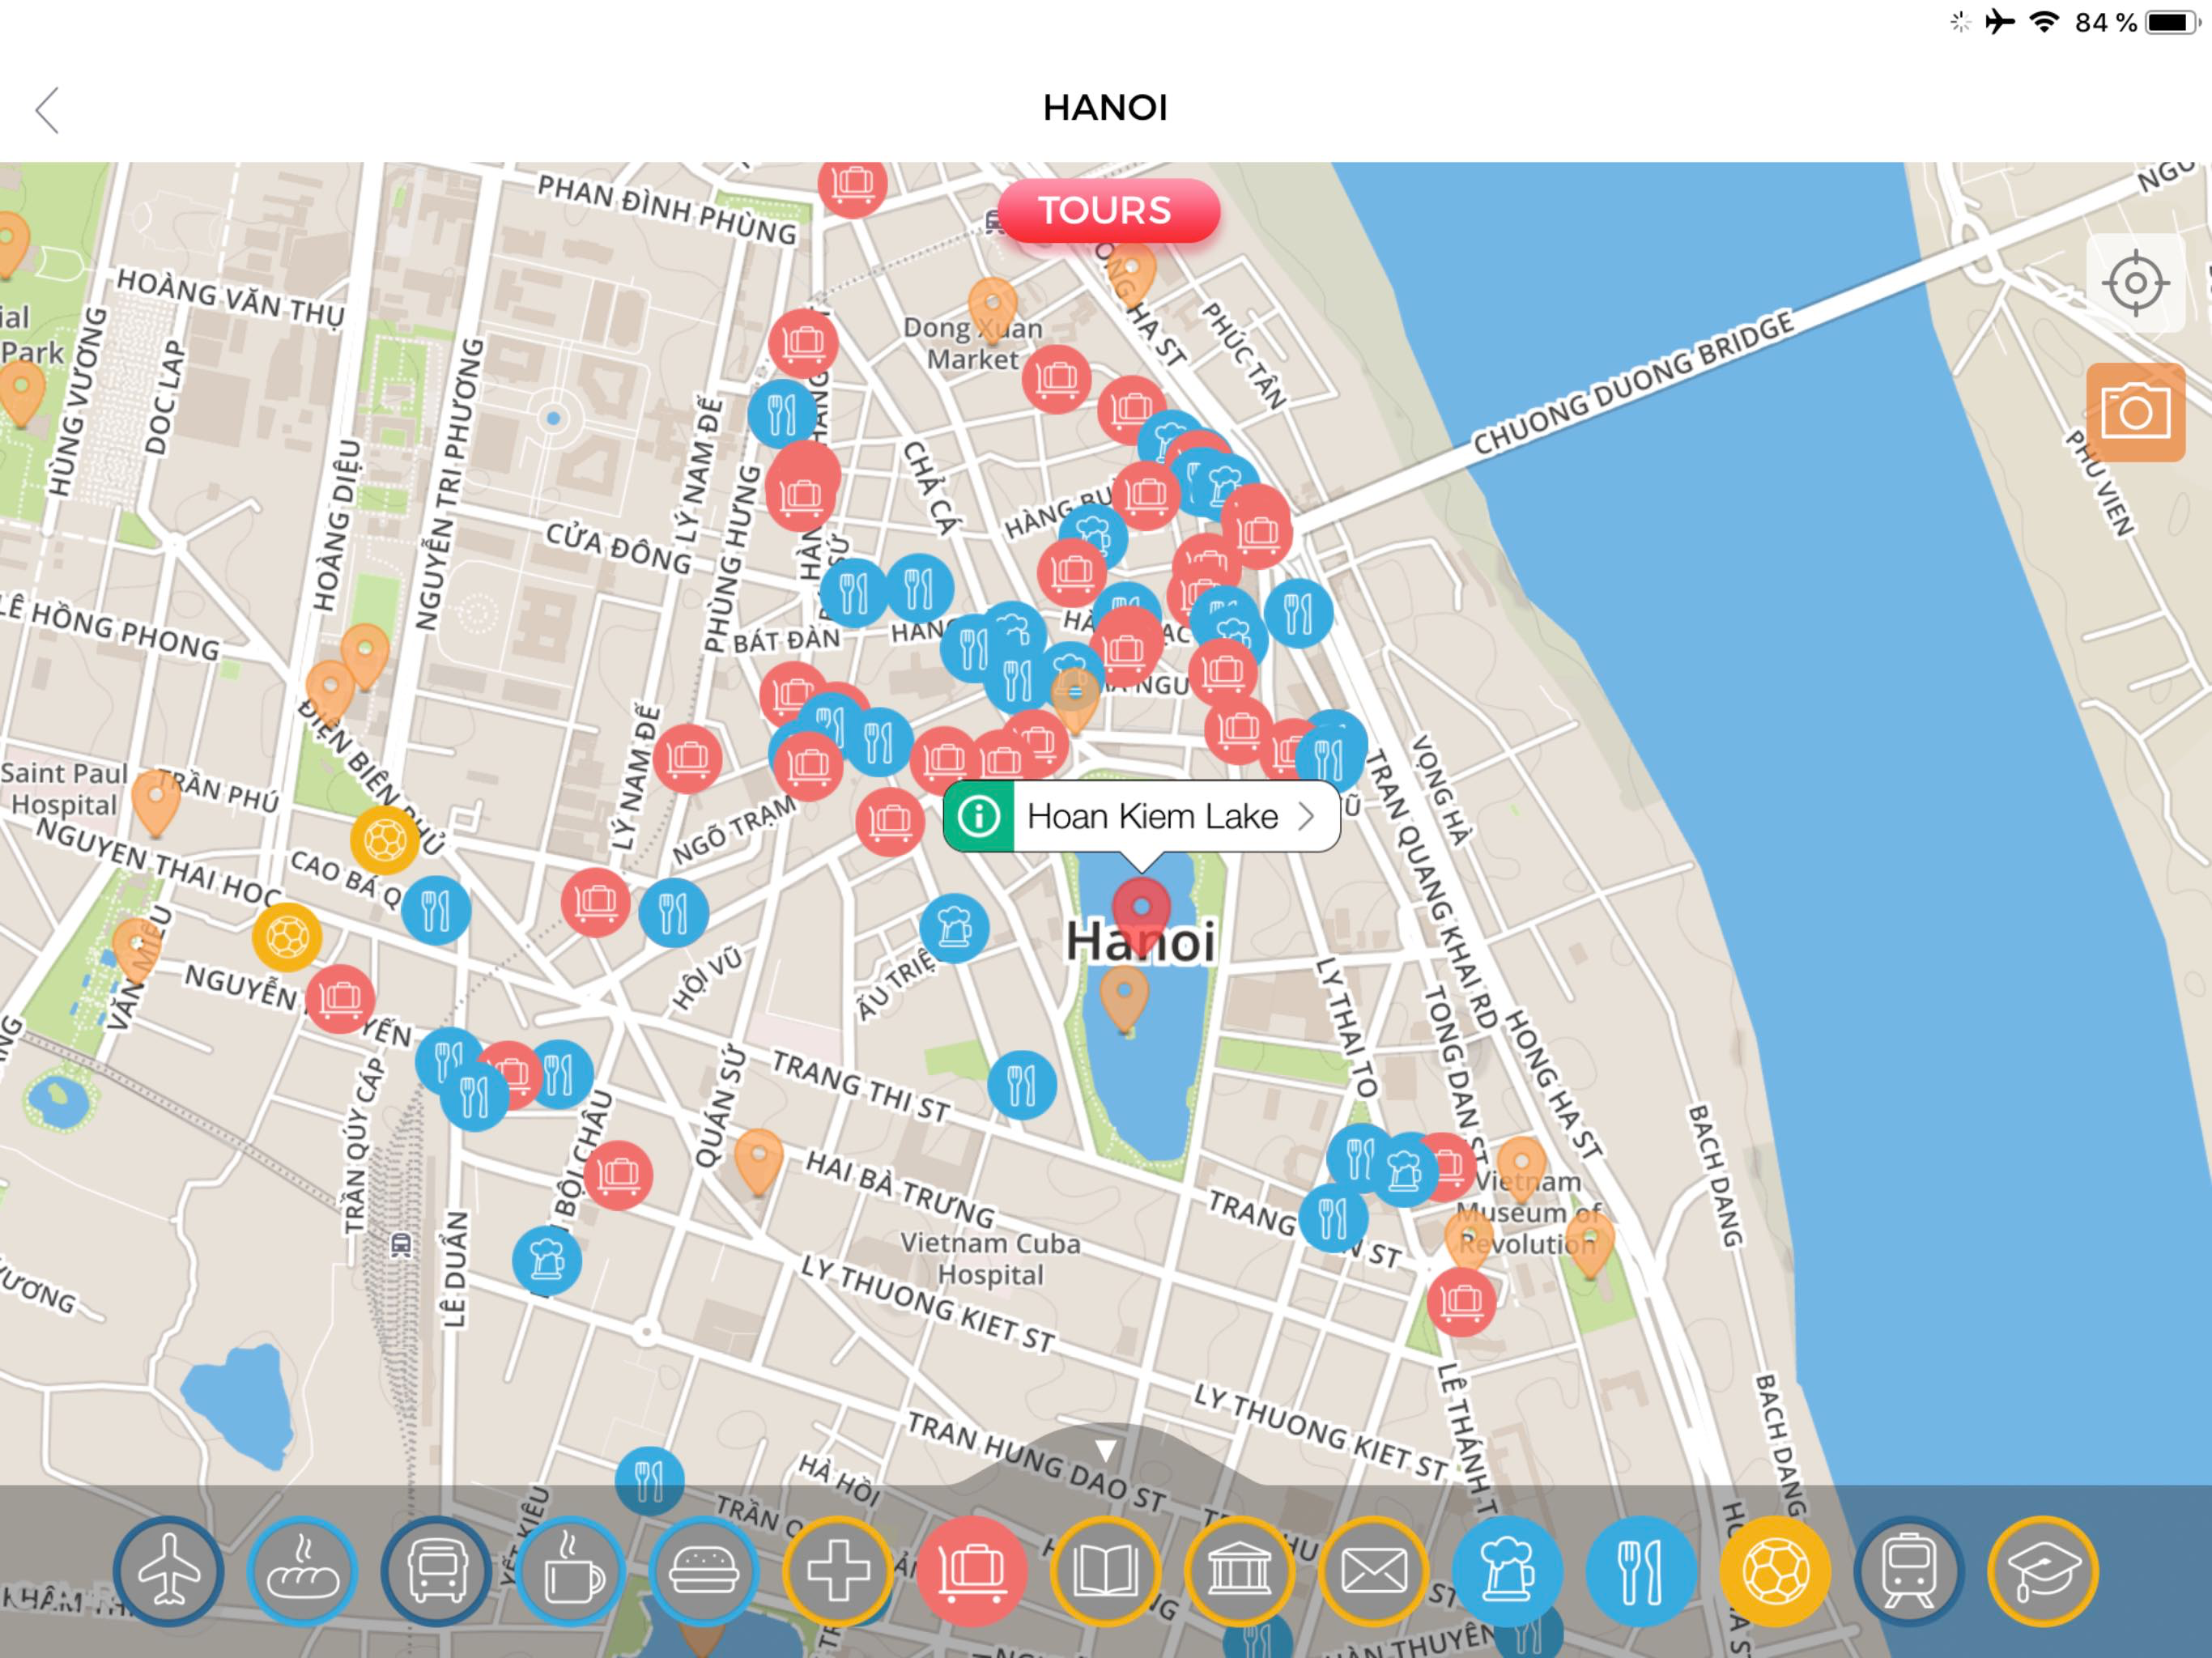Toggle the bus station category filter
The width and height of the screenshot is (2212, 1658).
[437, 1571]
